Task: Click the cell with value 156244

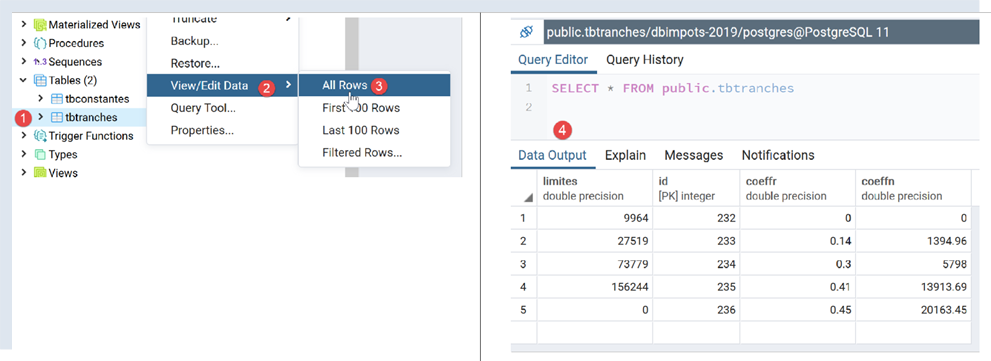Action: coord(594,287)
